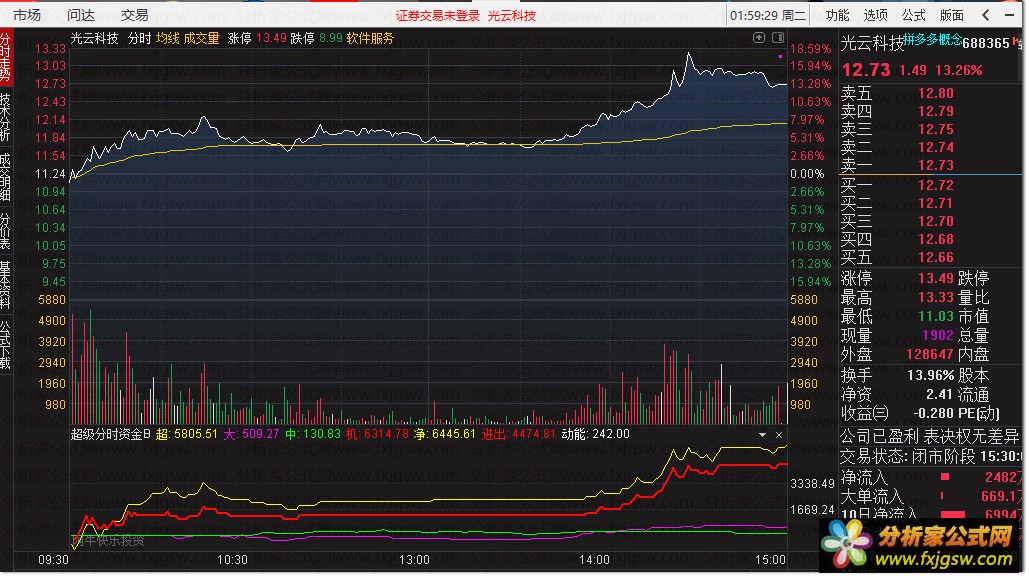The image size is (1029, 576).
Task: Click the 13.26% change percentage
Action: coord(959,70)
